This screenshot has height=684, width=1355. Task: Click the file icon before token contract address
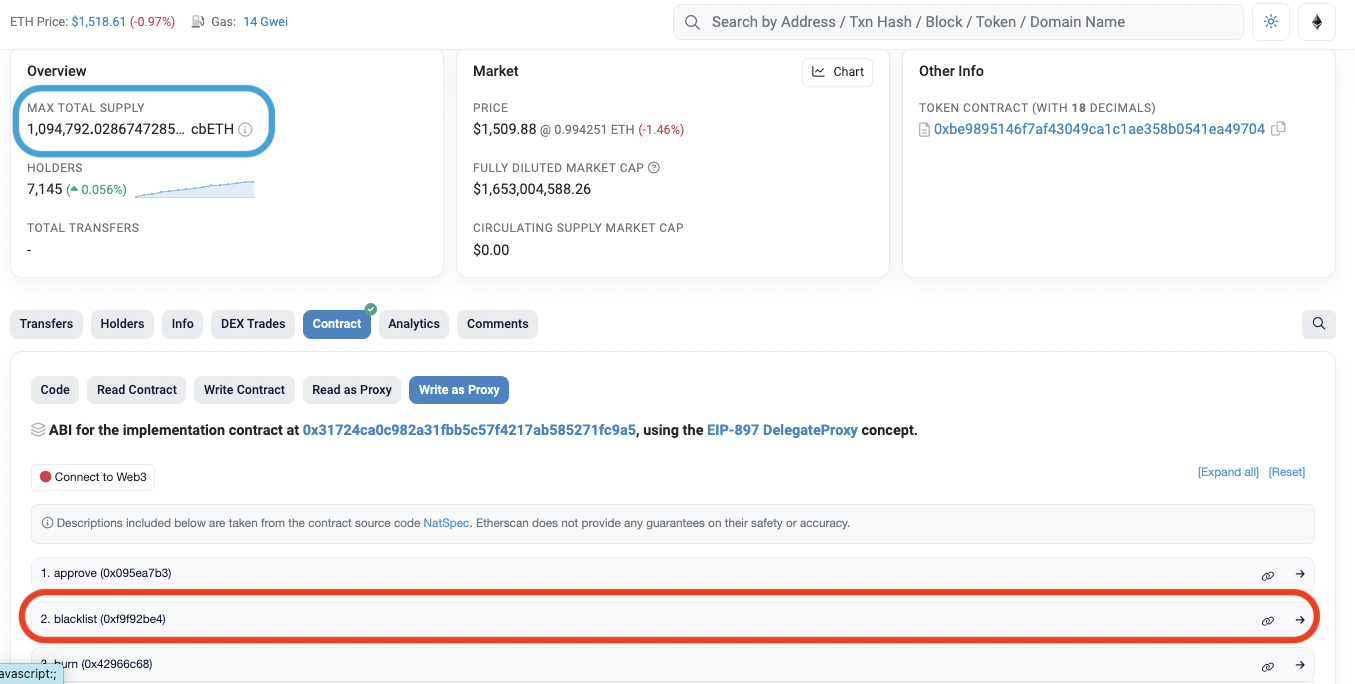[x=925, y=129]
